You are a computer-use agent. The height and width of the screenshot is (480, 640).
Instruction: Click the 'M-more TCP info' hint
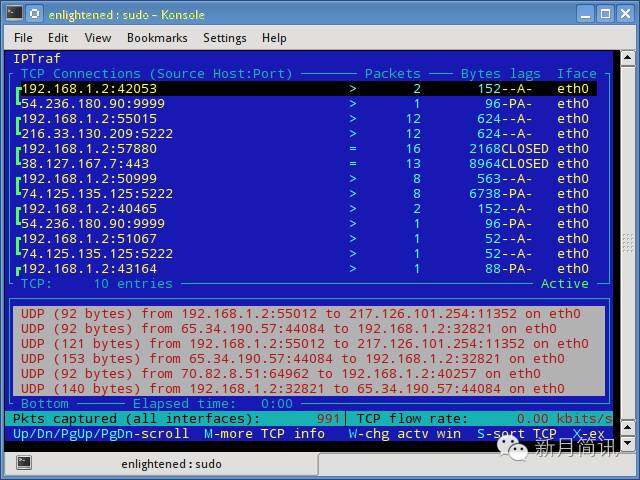point(264,434)
